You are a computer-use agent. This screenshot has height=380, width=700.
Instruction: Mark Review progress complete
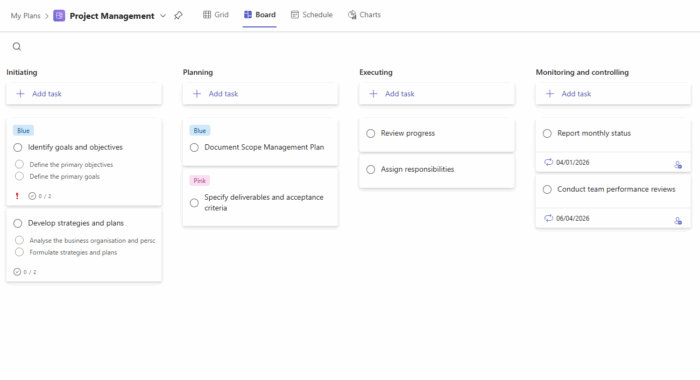pyautogui.click(x=371, y=134)
